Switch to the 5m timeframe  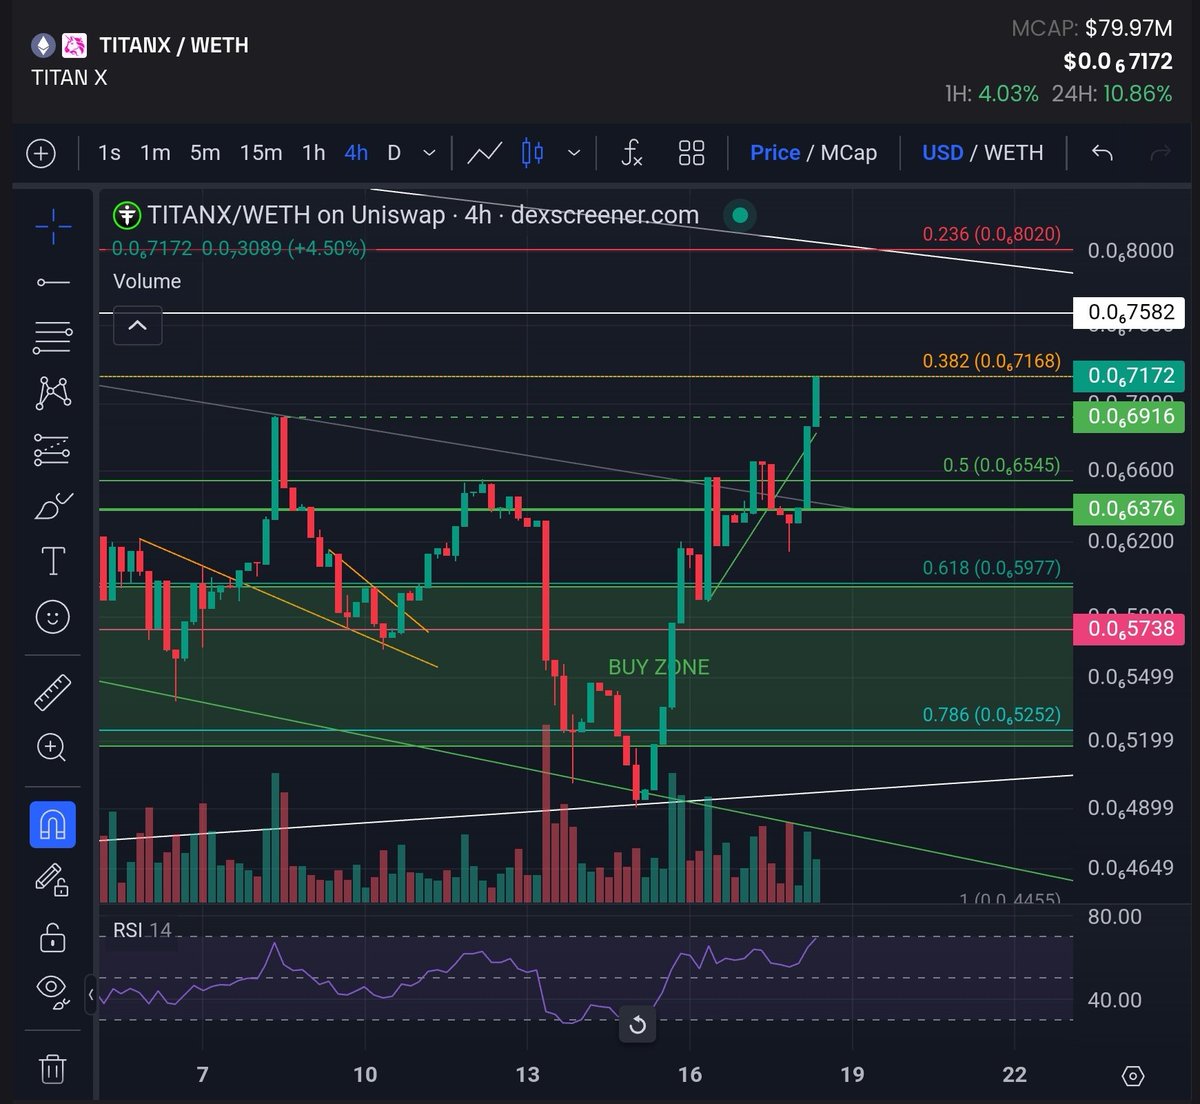click(x=205, y=153)
